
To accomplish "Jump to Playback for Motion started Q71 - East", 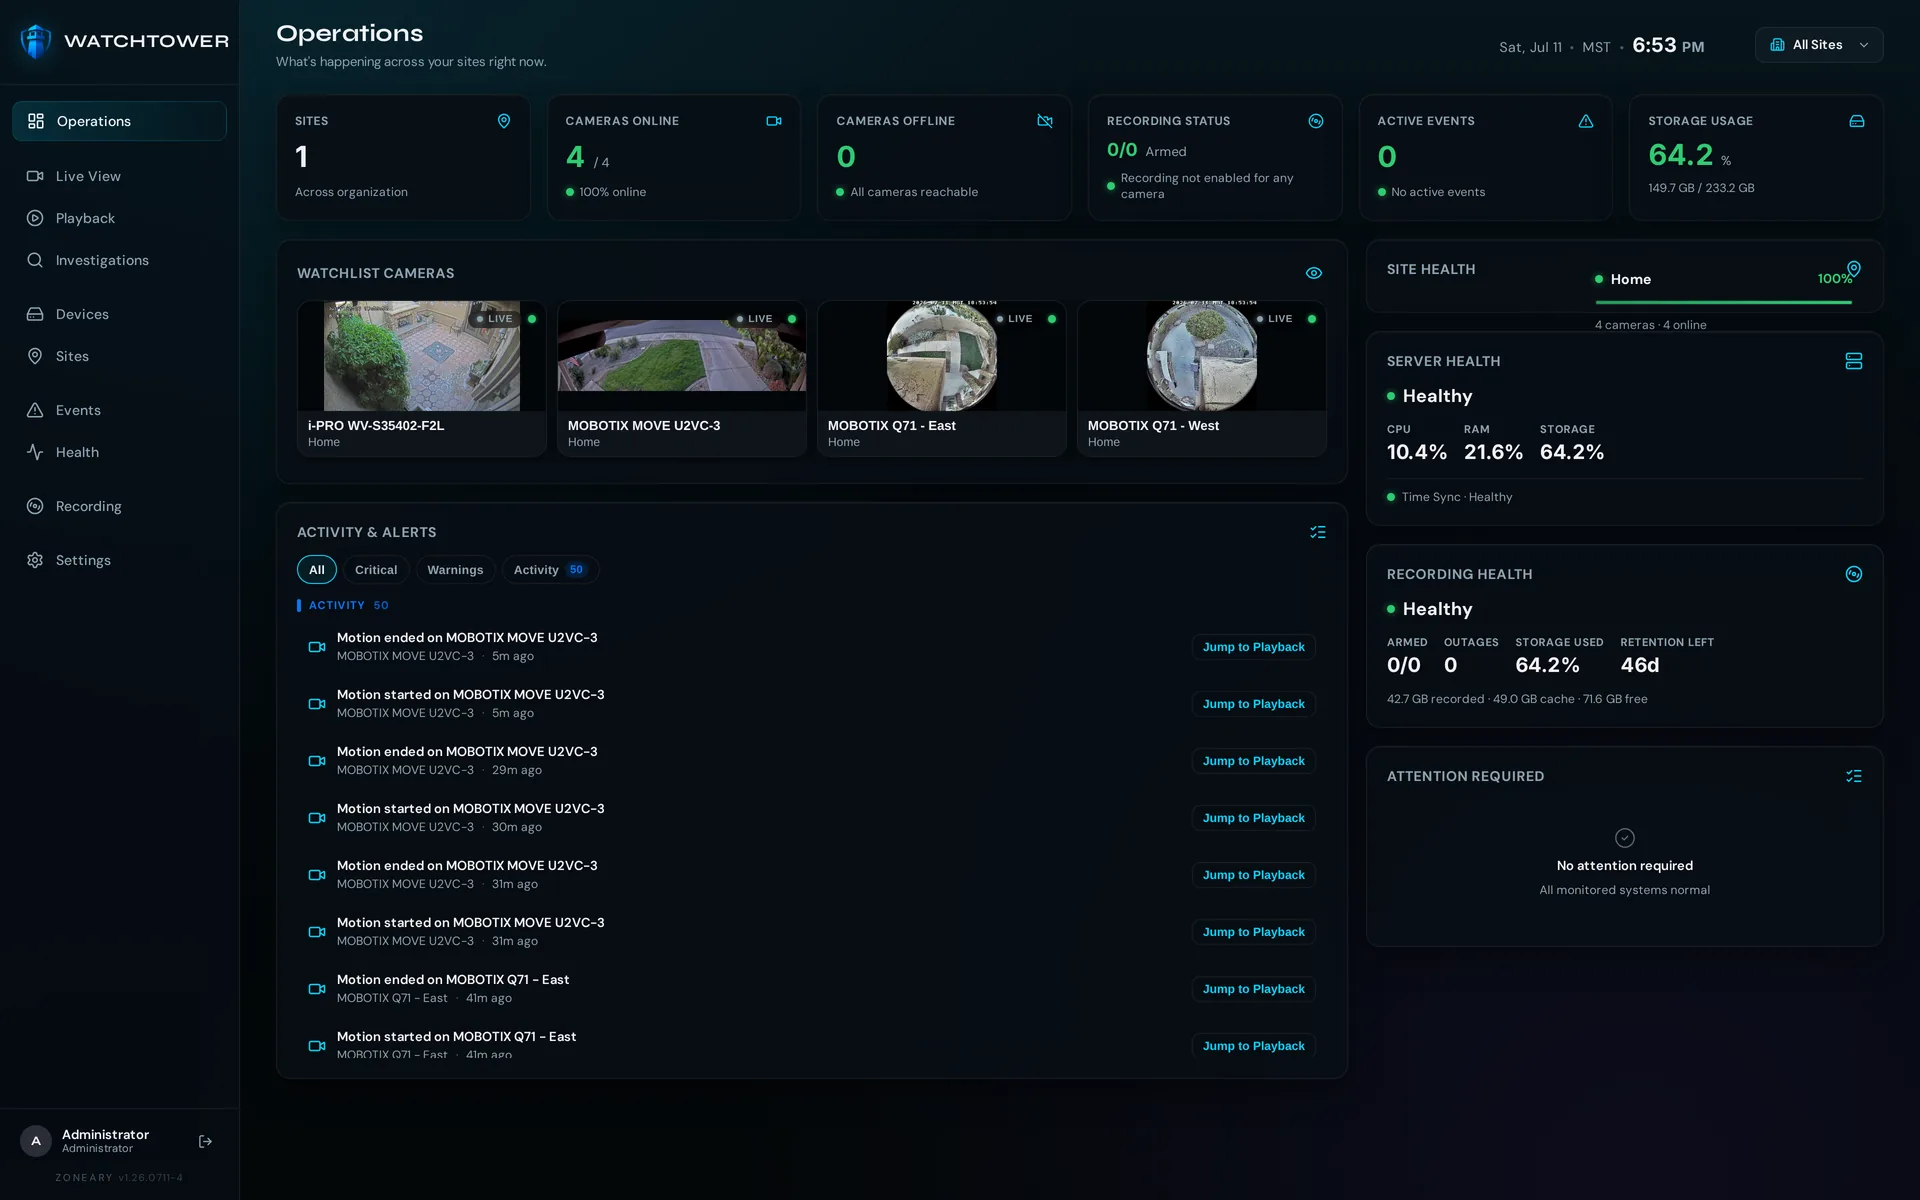I will 1253,1046.
